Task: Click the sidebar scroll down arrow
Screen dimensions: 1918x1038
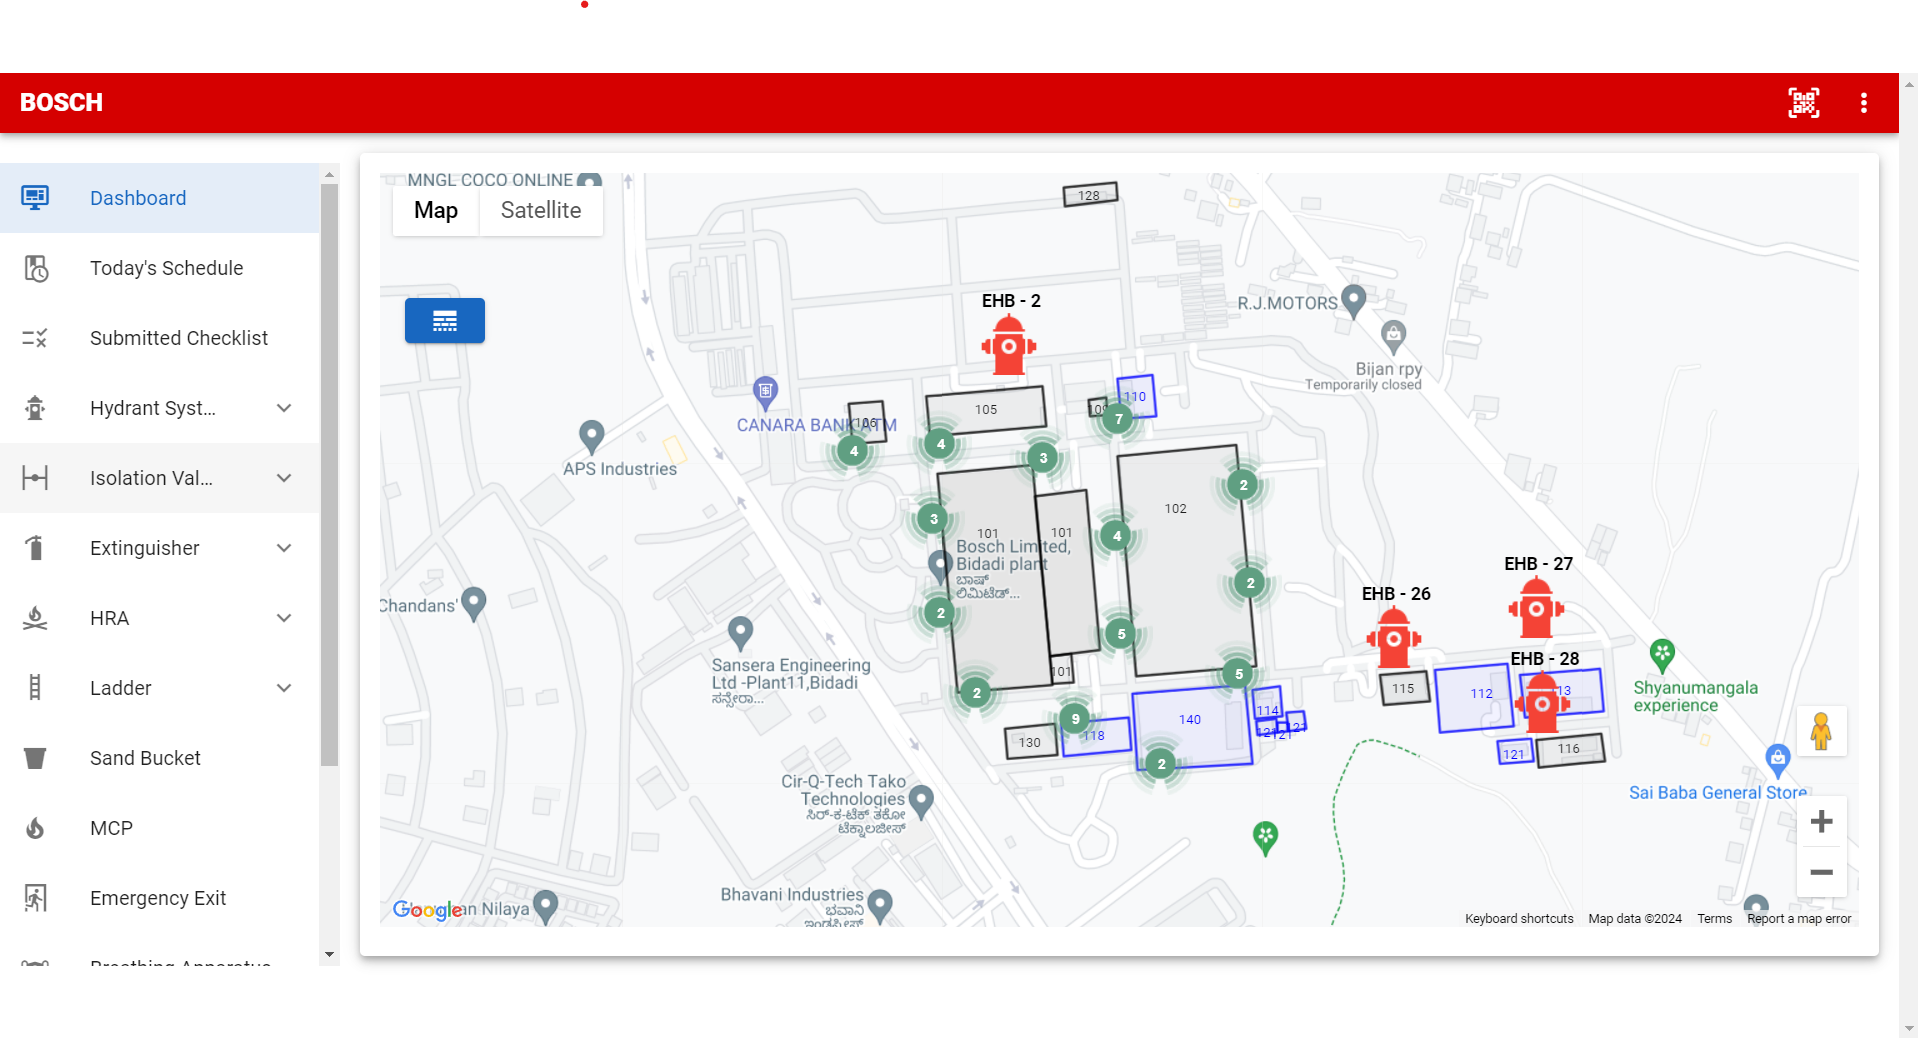Action: [329, 955]
